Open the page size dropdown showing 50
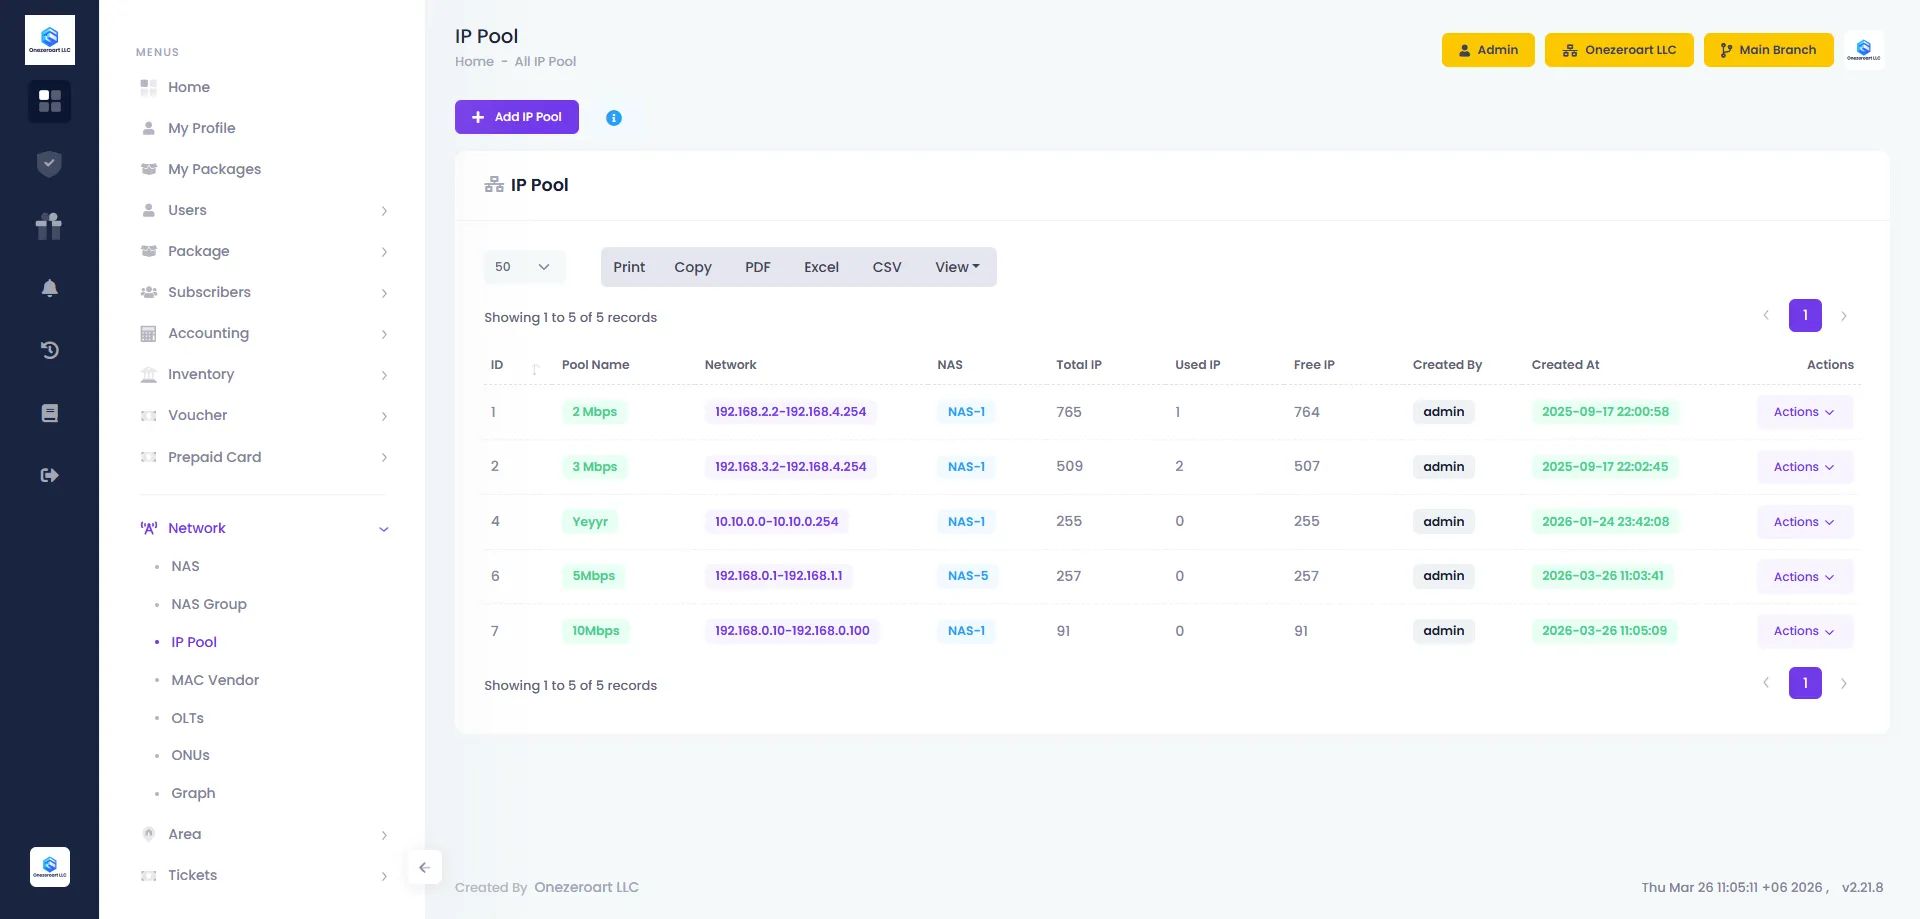This screenshot has width=1920, height=919. (x=524, y=267)
